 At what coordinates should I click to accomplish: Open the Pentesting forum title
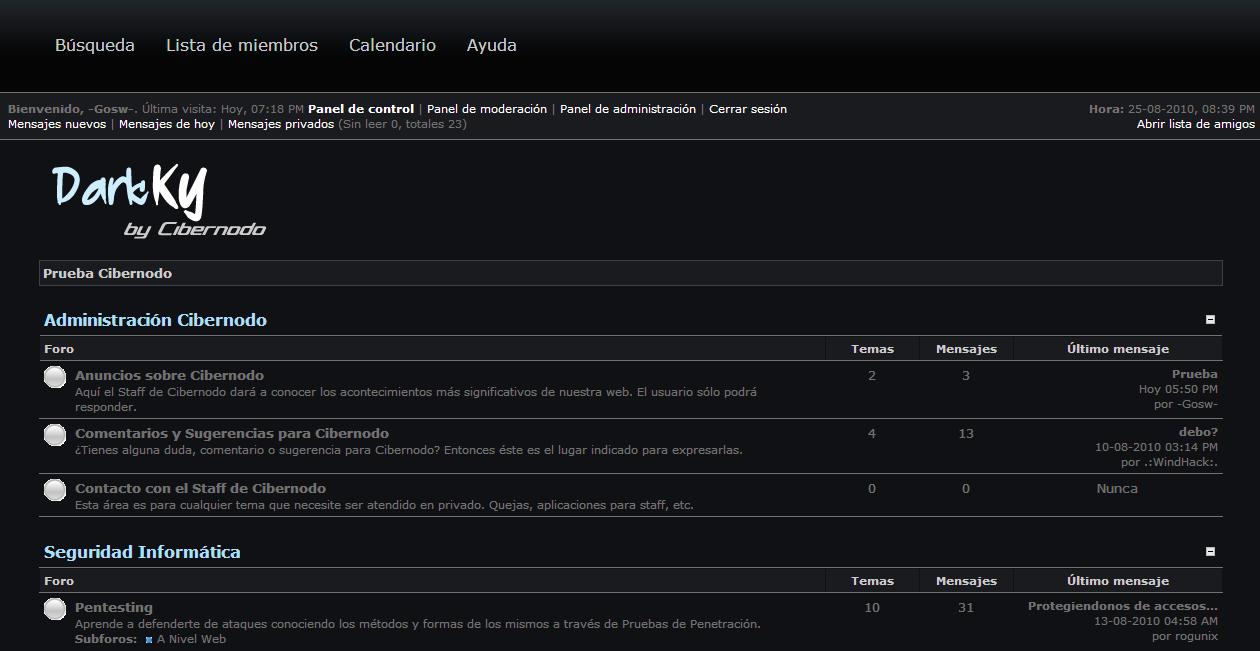click(x=114, y=607)
